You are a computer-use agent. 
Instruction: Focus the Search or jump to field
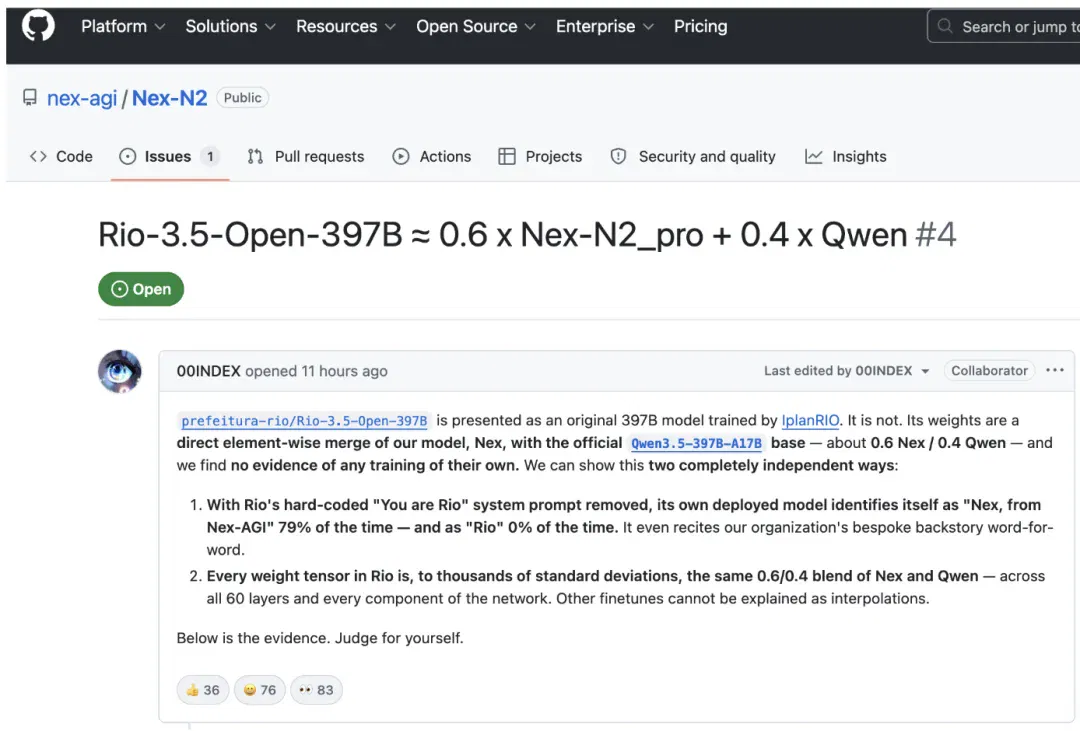pos(1004,27)
